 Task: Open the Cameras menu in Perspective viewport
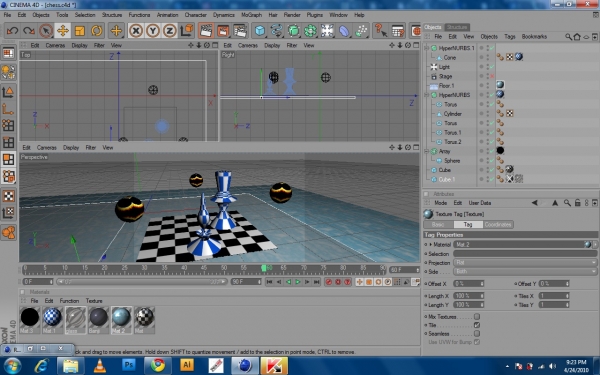point(47,147)
